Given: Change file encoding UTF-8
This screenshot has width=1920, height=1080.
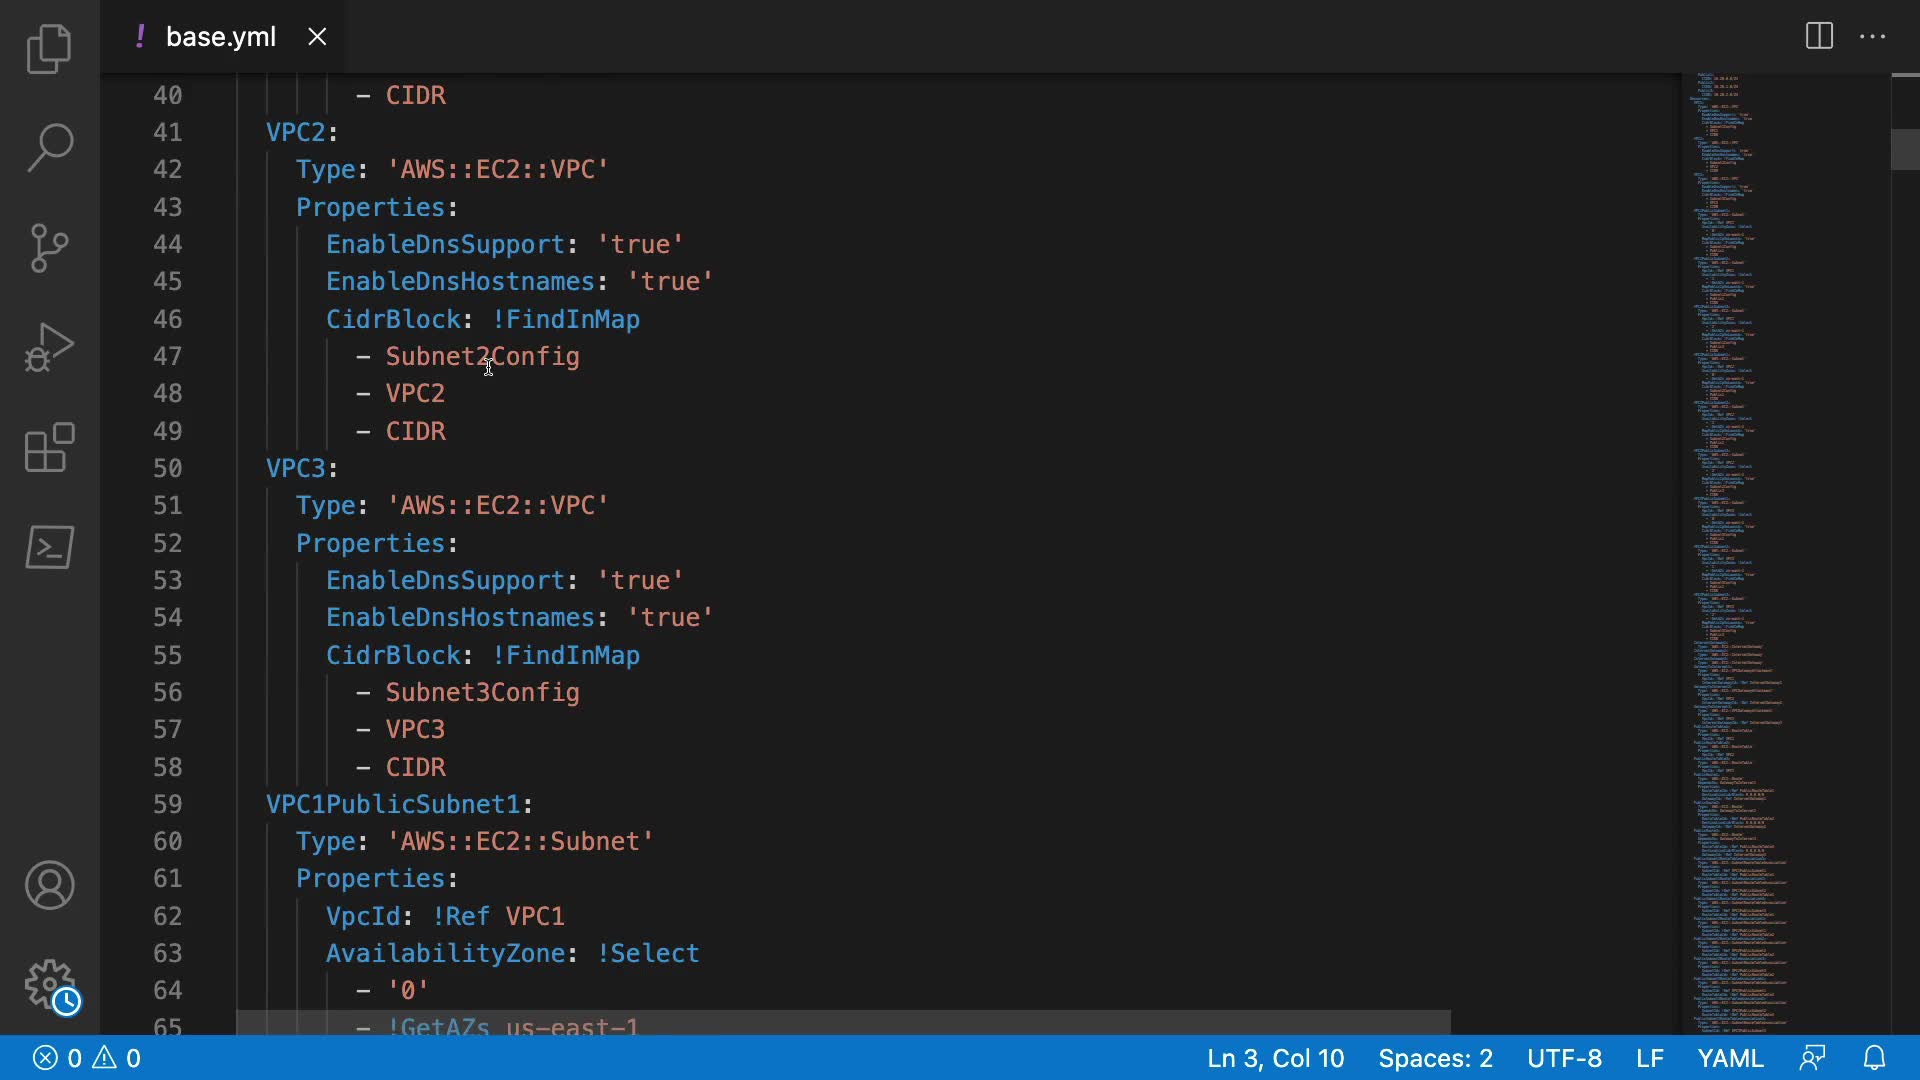Looking at the screenshot, I should (x=1564, y=1058).
